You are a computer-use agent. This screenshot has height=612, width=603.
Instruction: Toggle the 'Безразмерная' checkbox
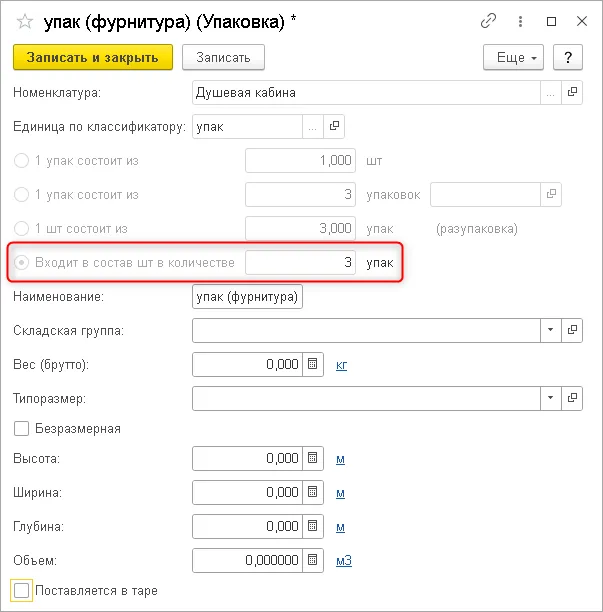tap(21, 429)
